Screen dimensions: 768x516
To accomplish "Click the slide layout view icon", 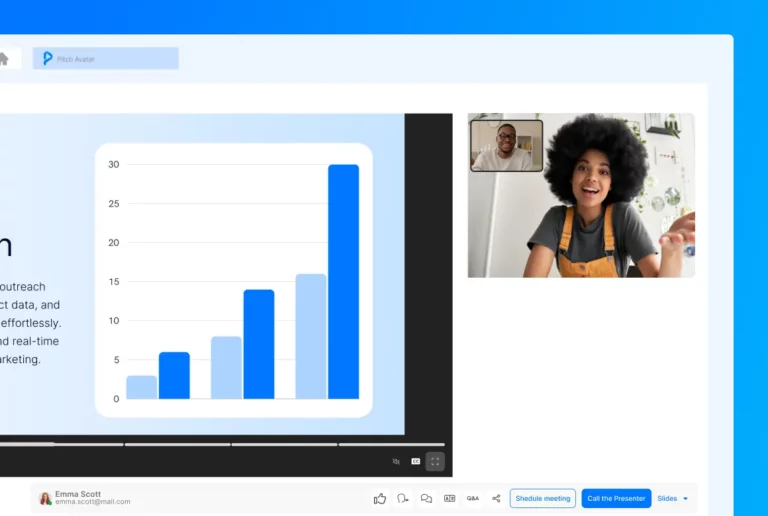I will [449, 498].
